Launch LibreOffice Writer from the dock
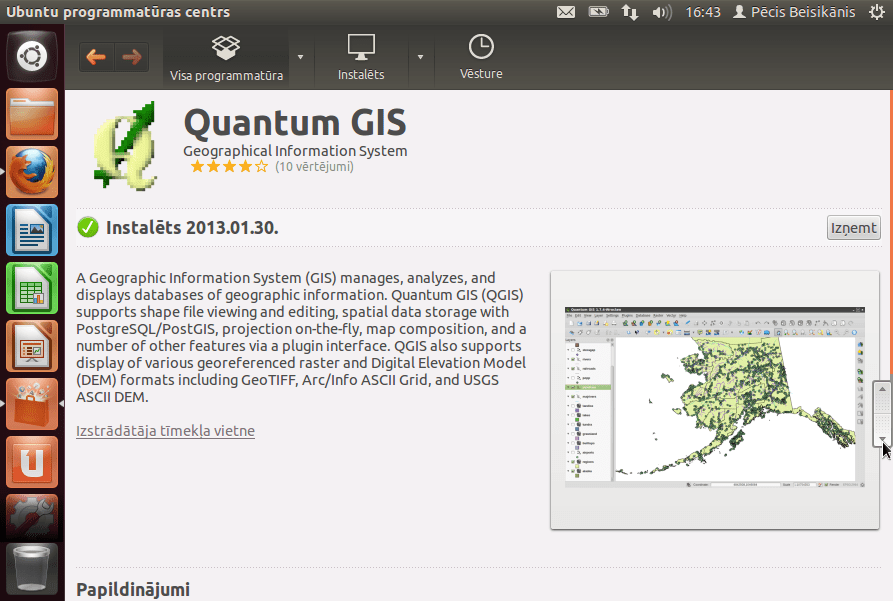This screenshot has width=893, height=601. (x=32, y=230)
